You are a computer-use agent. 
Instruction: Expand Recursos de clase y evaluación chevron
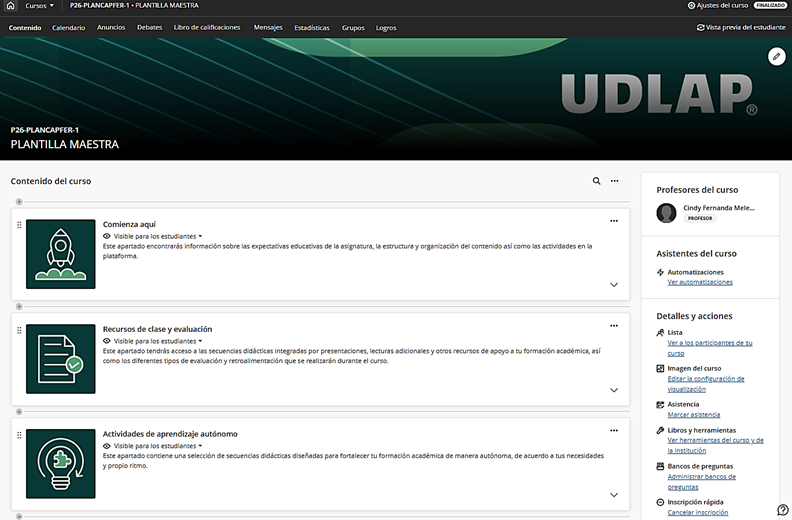[x=614, y=390]
